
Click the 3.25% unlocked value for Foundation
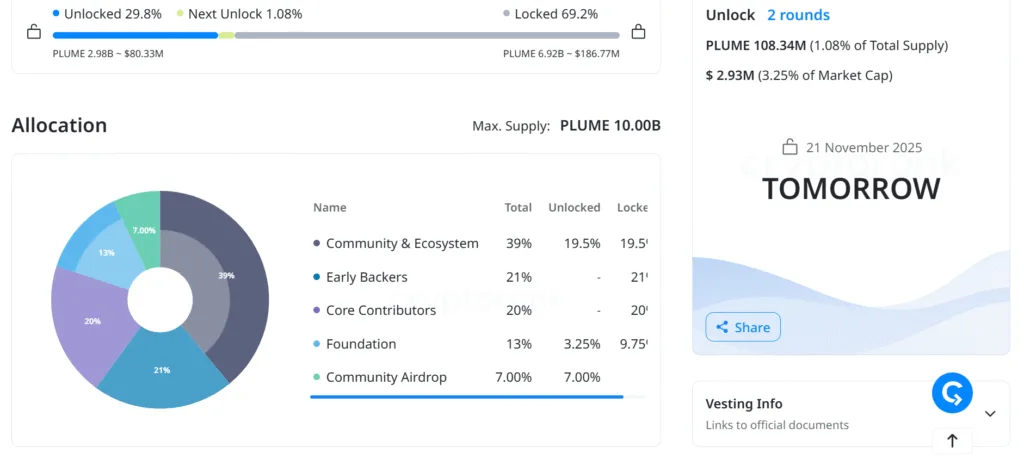(x=580, y=344)
